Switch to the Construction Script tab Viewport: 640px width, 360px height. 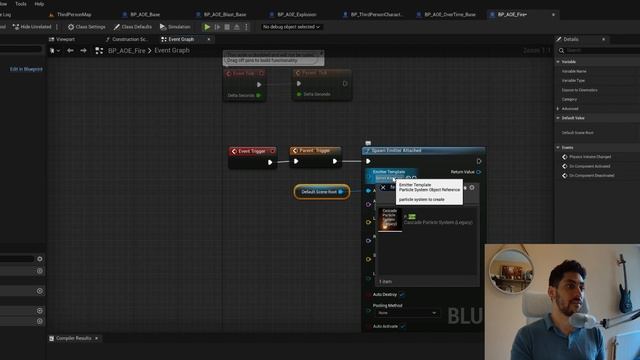pyautogui.click(x=127, y=40)
